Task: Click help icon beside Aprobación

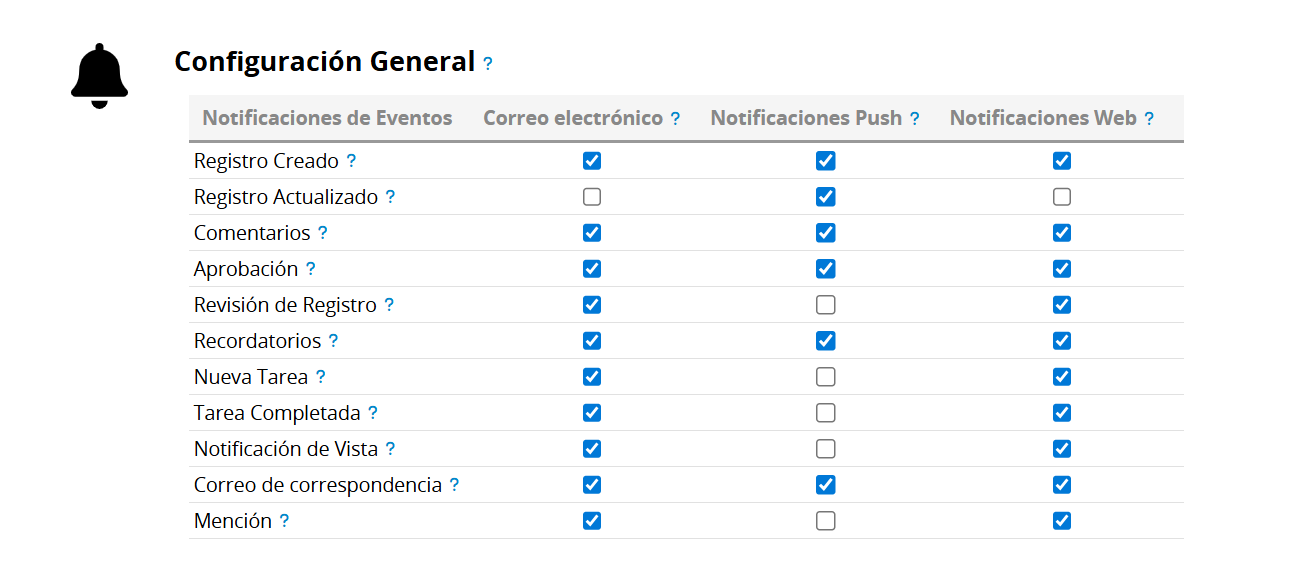Action: [x=310, y=269]
